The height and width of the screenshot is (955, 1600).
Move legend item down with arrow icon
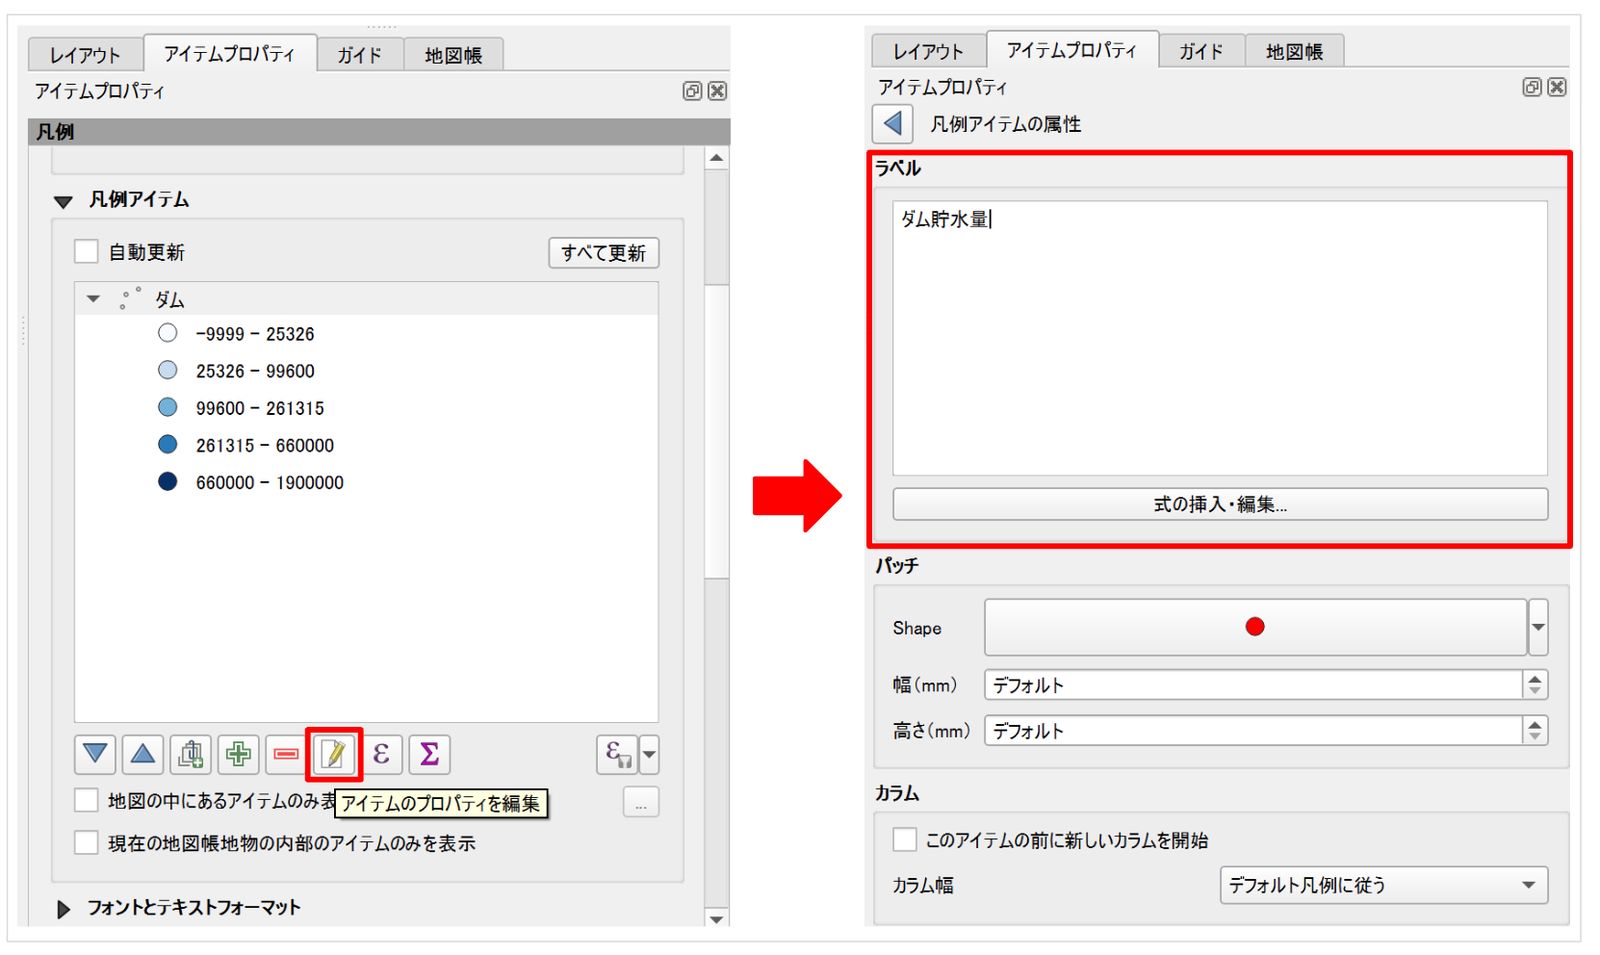point(95,754)
